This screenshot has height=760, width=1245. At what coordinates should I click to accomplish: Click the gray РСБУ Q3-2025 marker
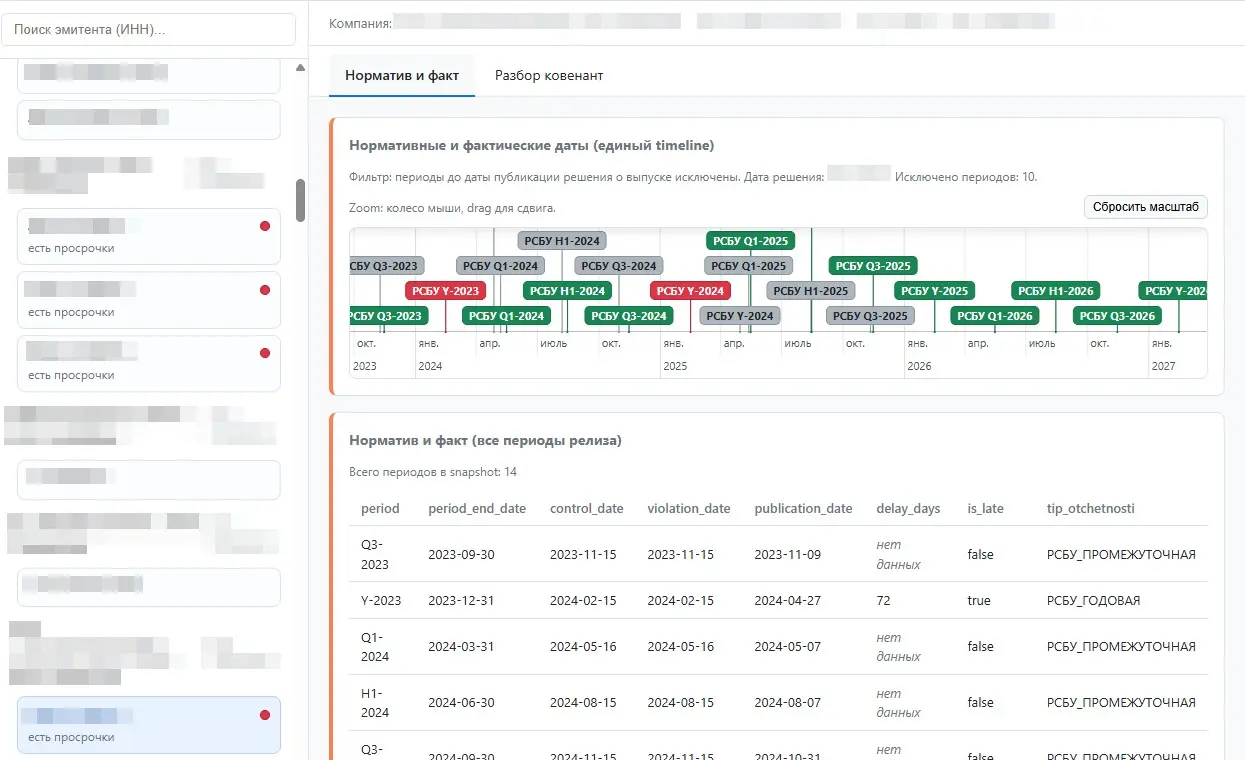pyautogui.click(x=870, y=316)
